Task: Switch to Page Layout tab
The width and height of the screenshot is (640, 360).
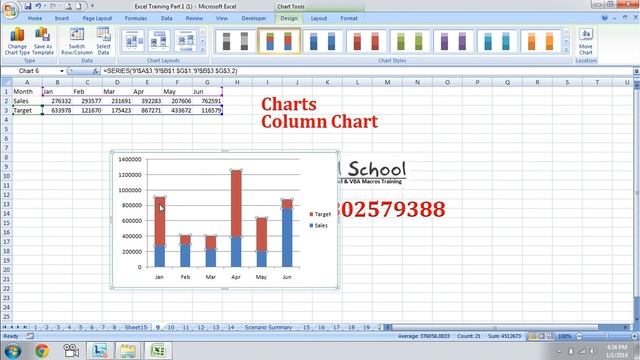Action: point(97,18)
